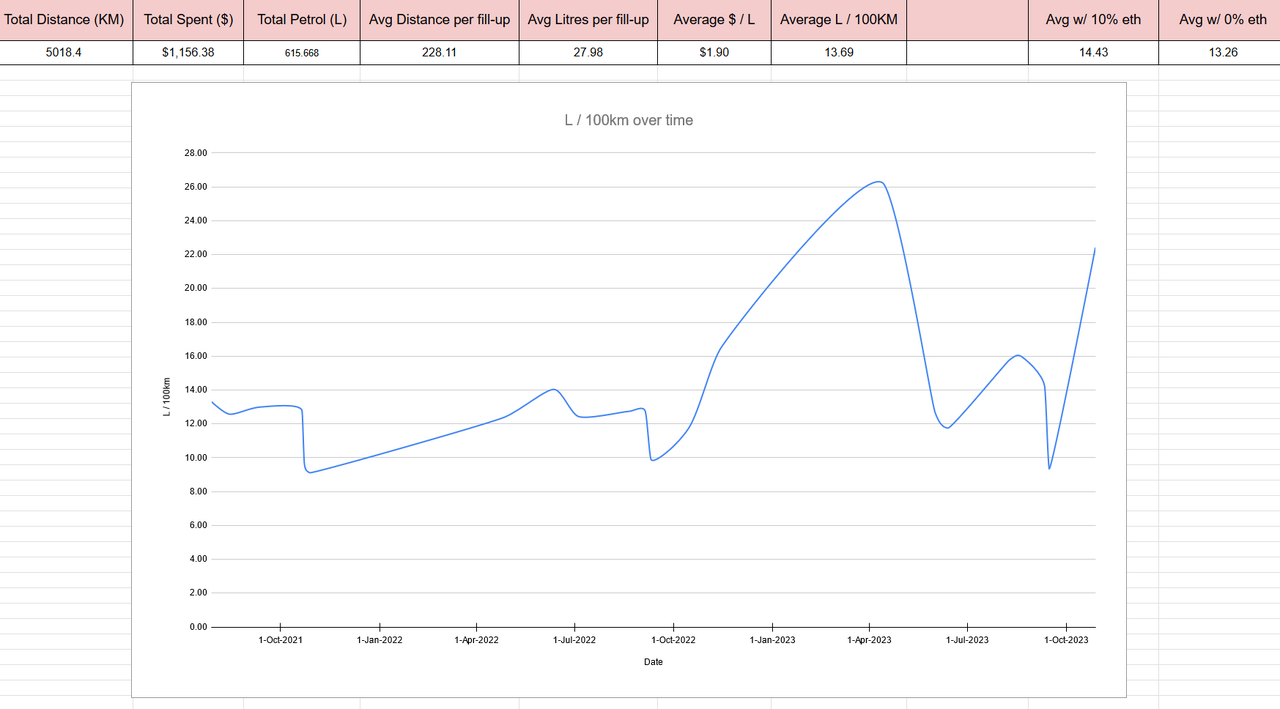Select the Average L / 100KM header cell
The height and width of the screenshot is (709, 1280).
pyautogui.click(x=838, y=20)
